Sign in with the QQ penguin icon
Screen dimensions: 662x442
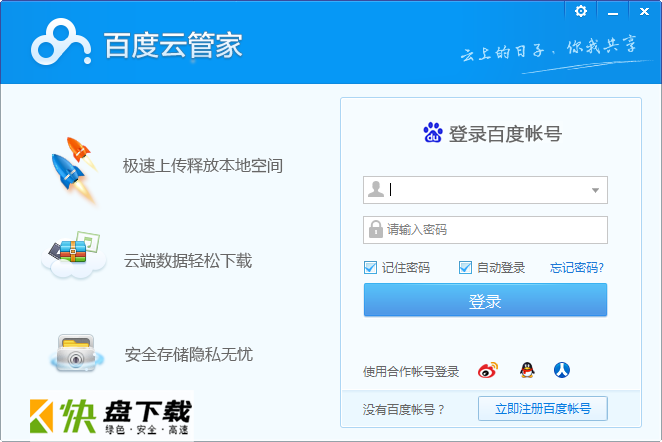(527, 370)
